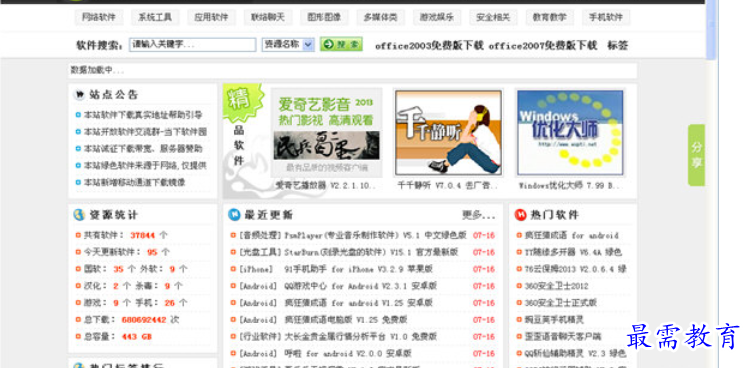Click the green 搜索 search button
Image resolution: width=748 pixels, height=368 pixels.
tap(341, 44)
